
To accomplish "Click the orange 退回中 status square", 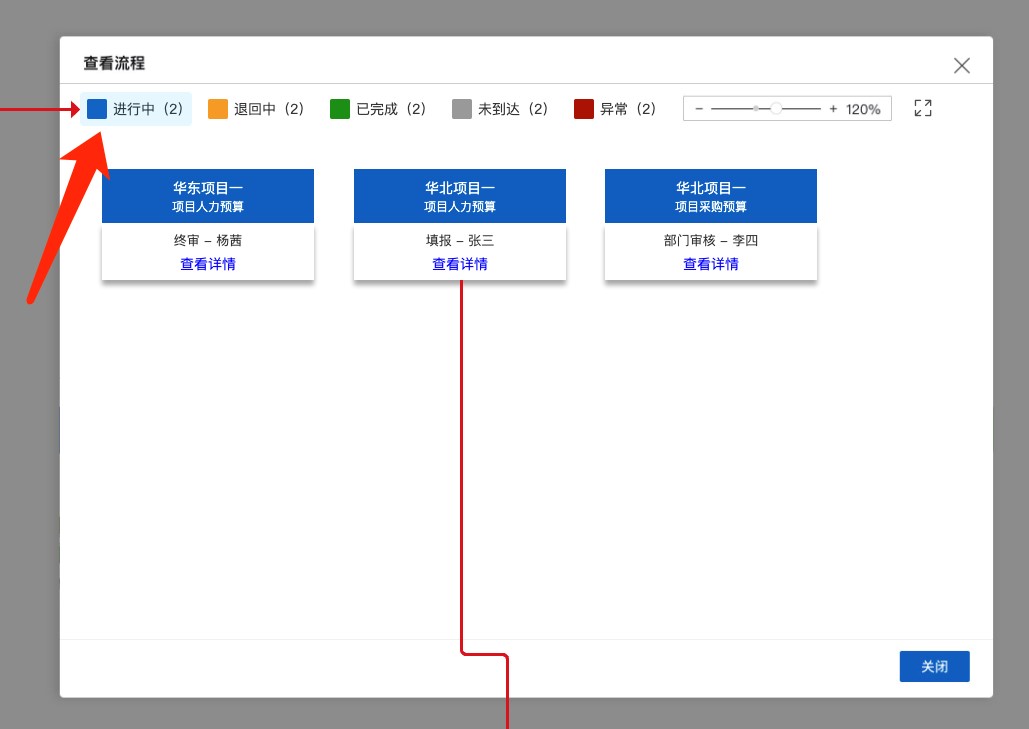I will coord(218,109).
